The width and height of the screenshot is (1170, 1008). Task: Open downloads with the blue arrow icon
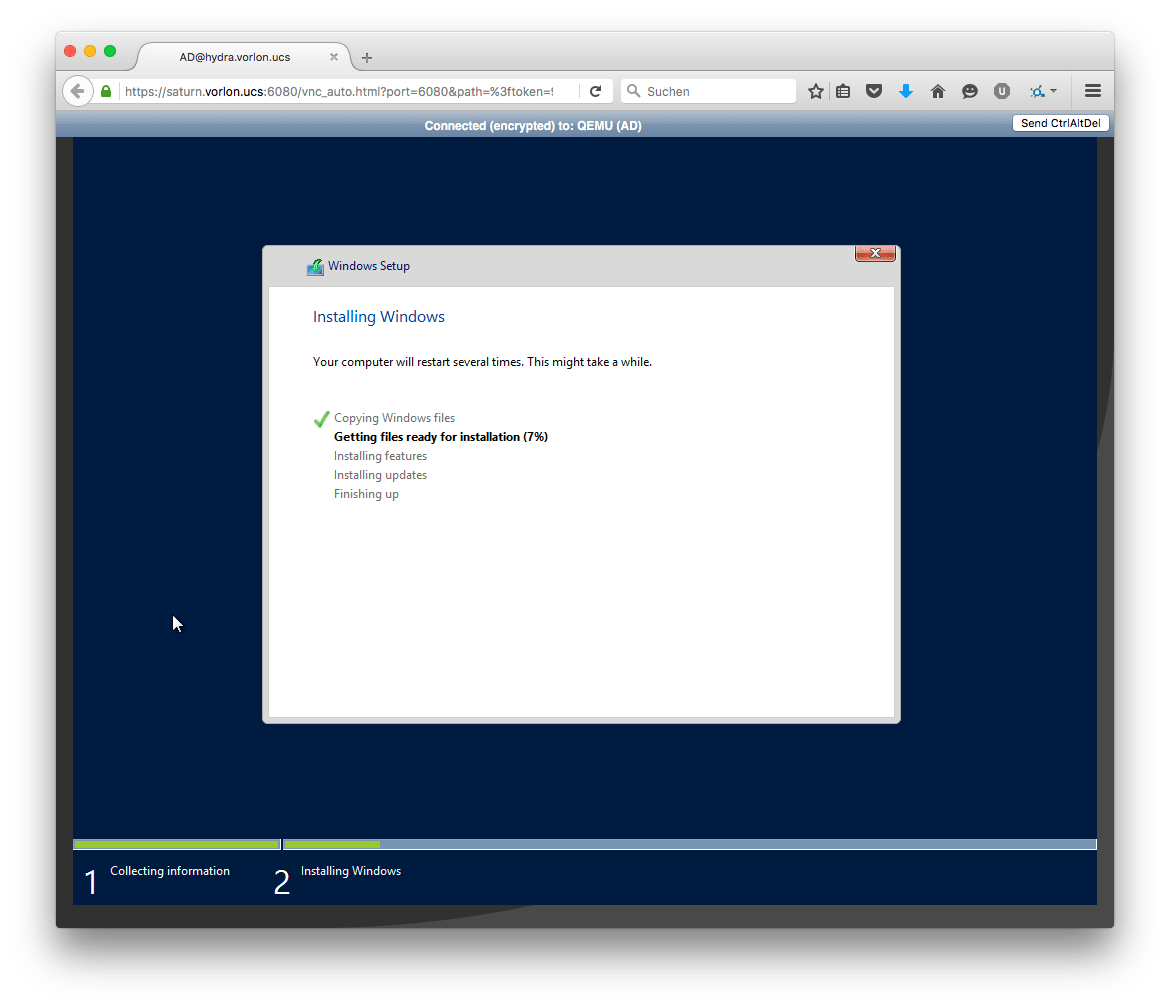tap(906, 91)
